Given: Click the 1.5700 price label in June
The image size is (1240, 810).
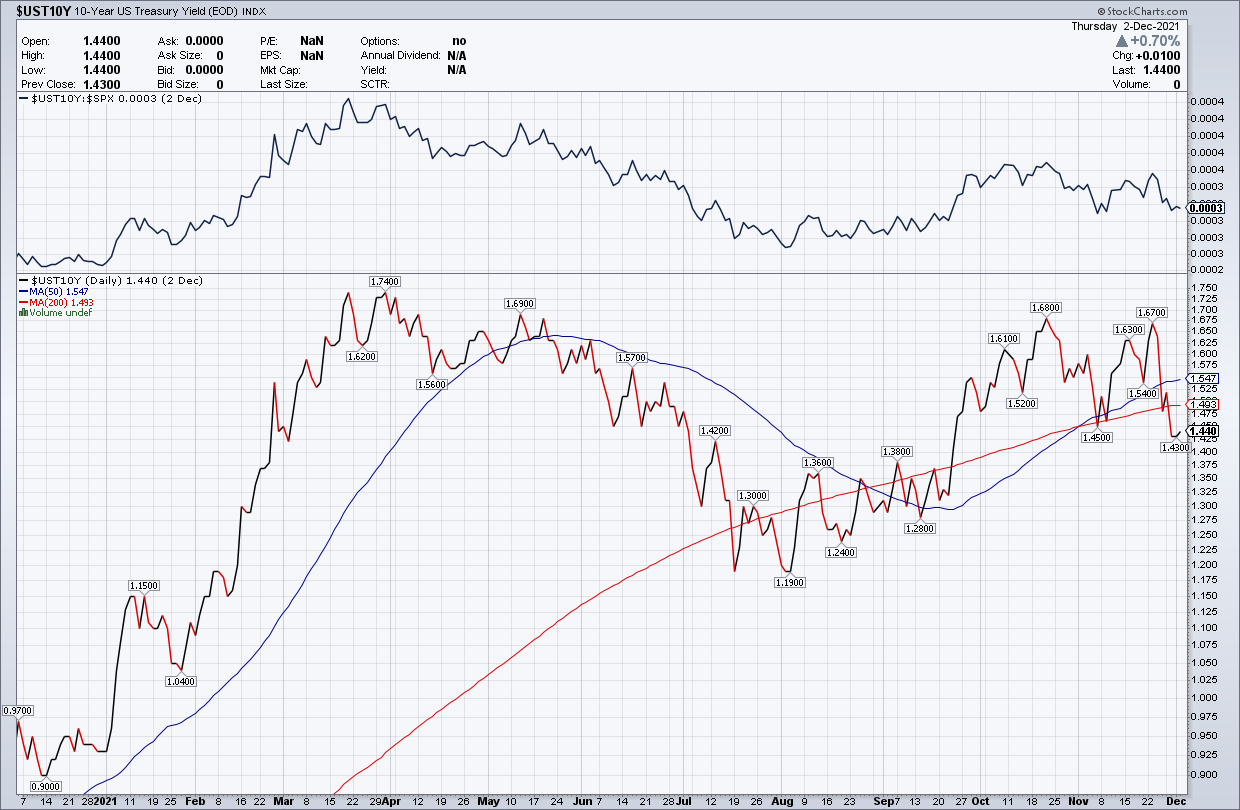Looking at the screenshot, I should pos(632,357).
